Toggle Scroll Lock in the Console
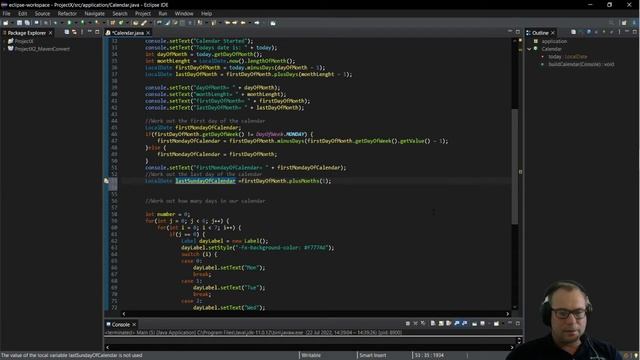640x360 pixels. point(441,323)
